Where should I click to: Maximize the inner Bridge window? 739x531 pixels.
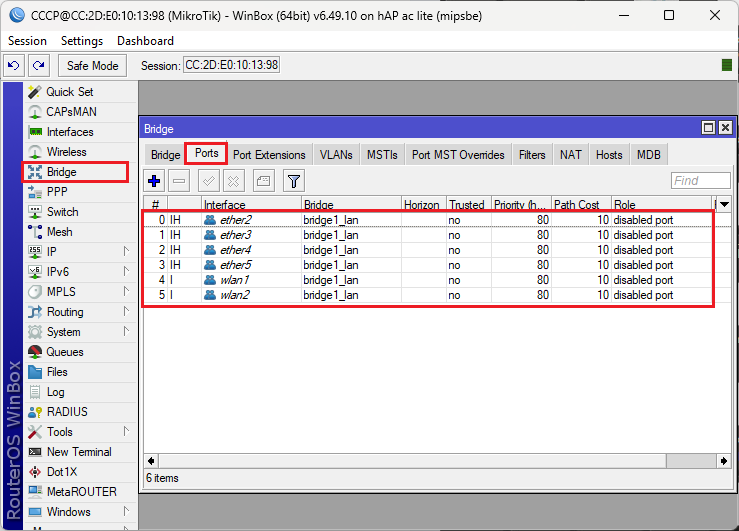(708, 128)
